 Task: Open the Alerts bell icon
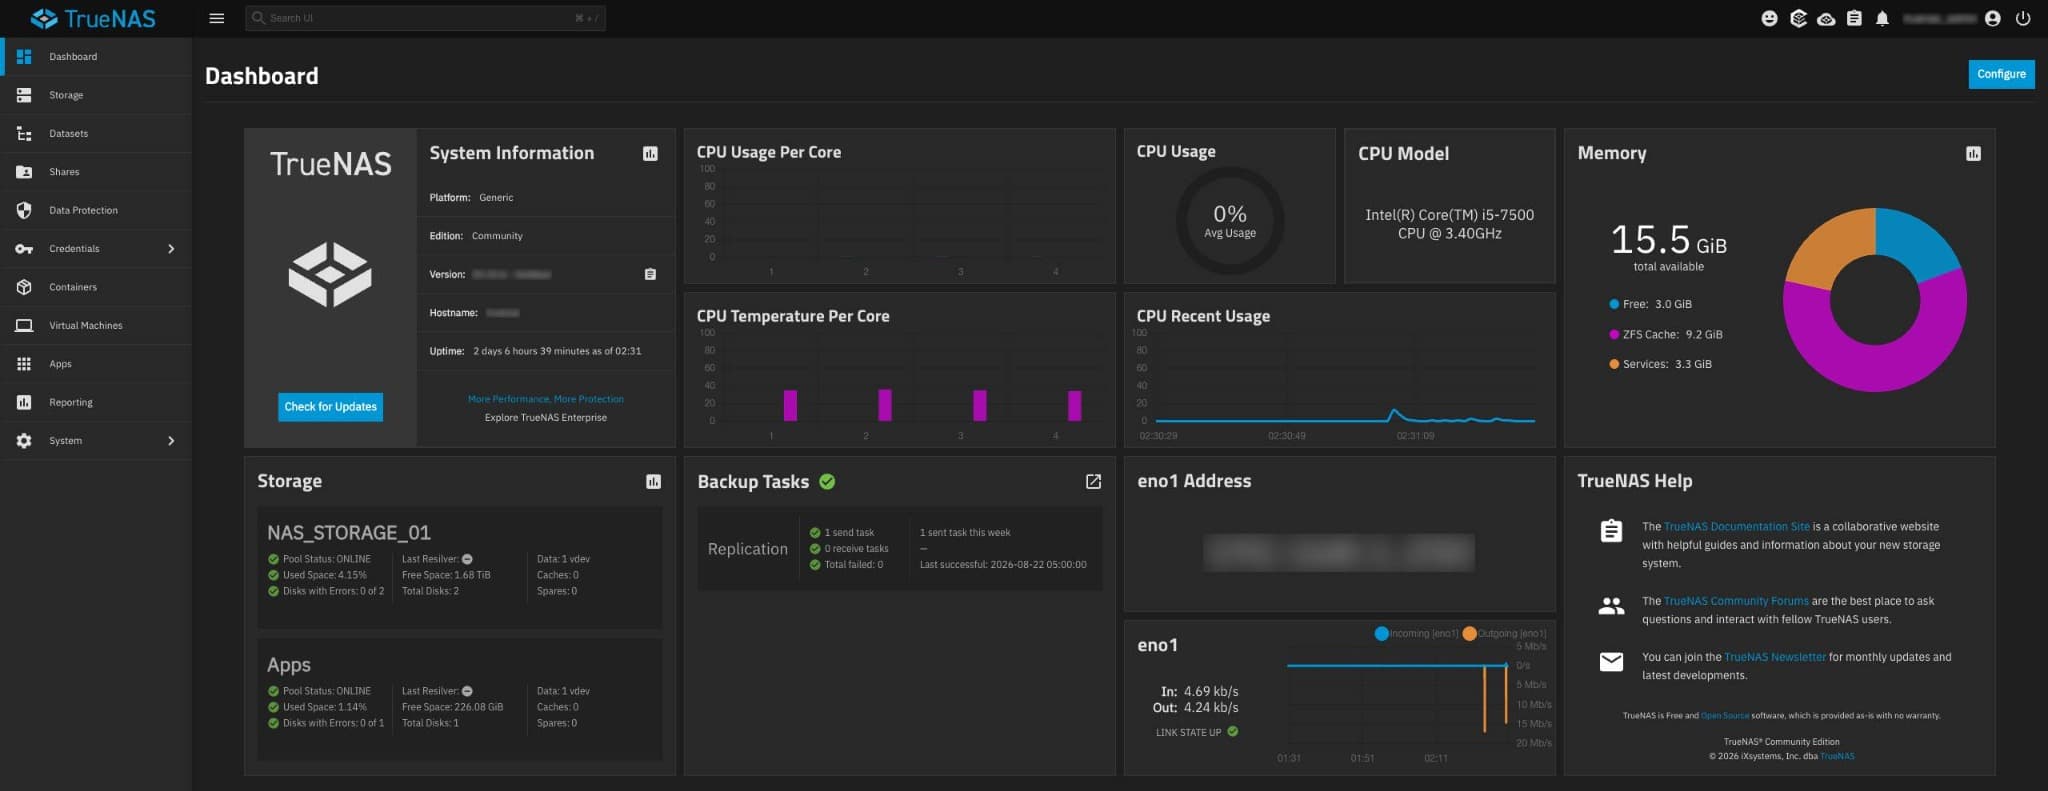1882,18
